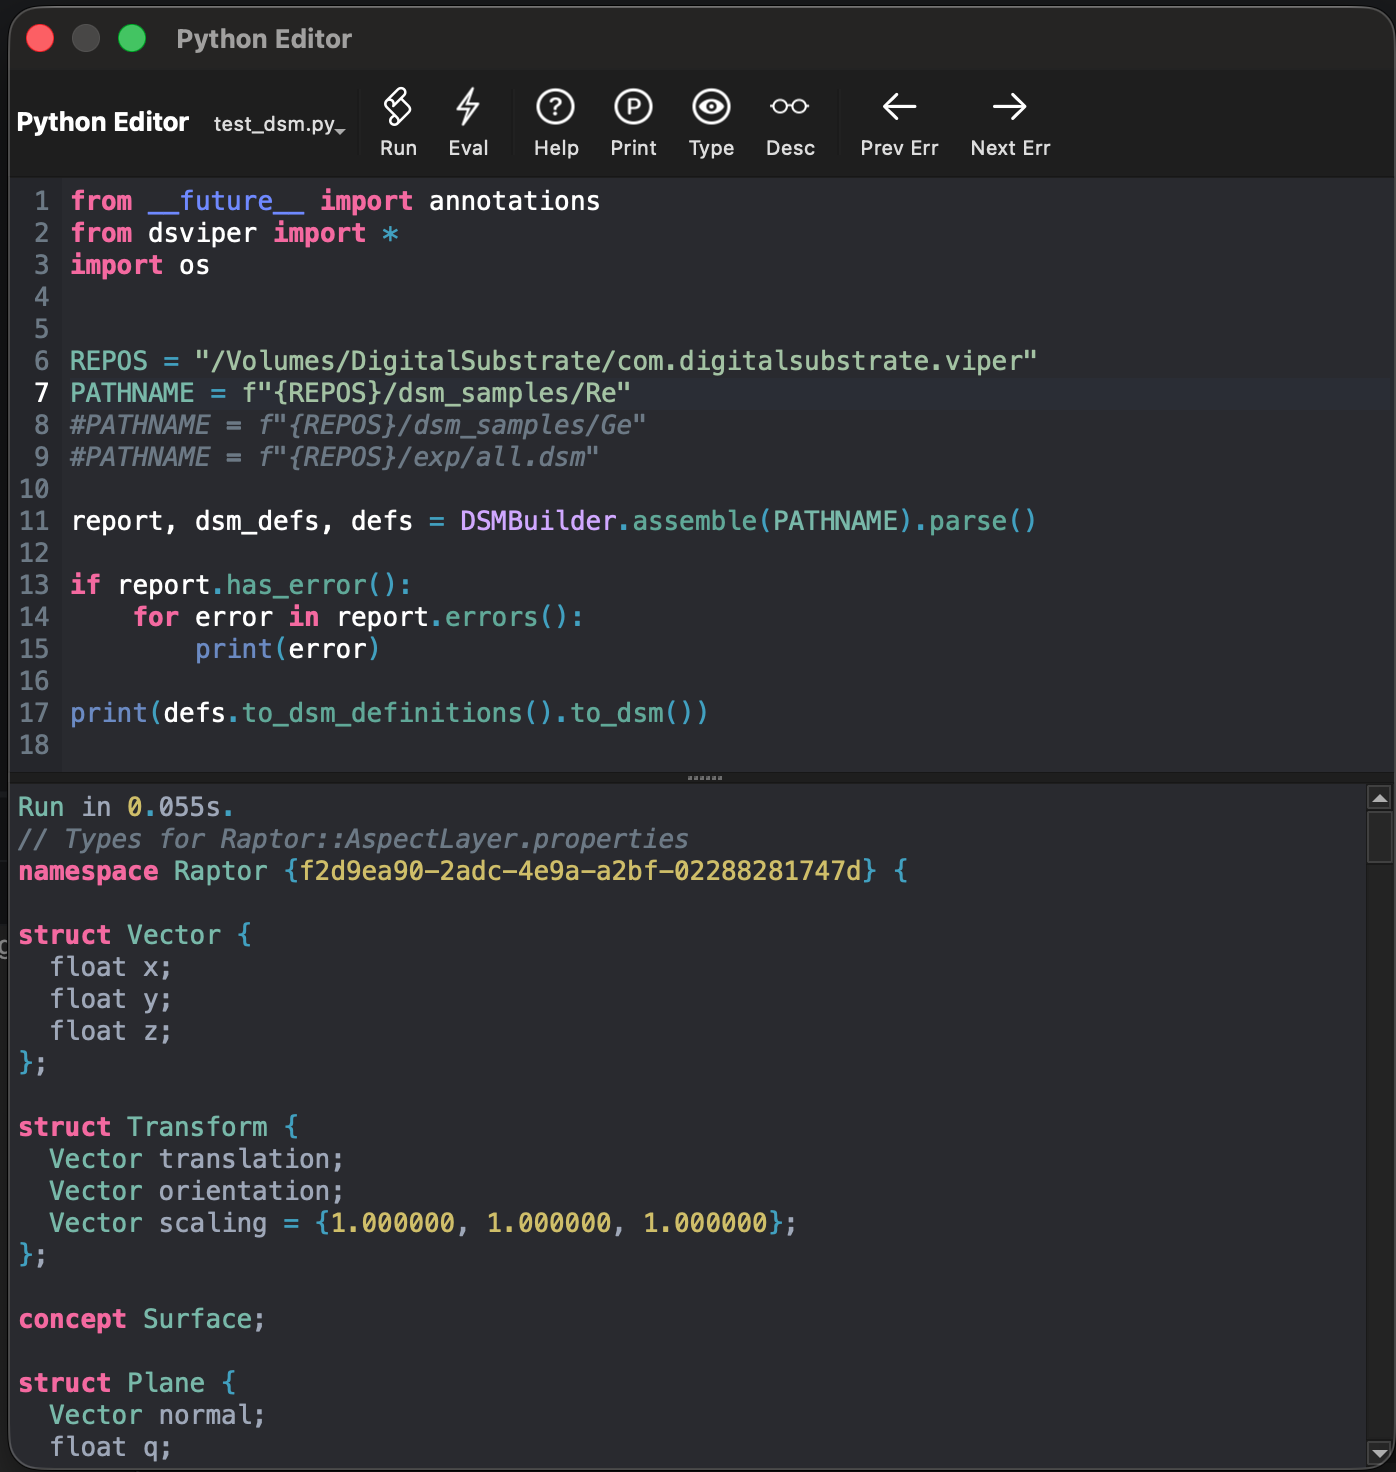The height and width of the screenshot is (1472, 1396).
Task: Open the test_dsm.py file dropdown
Action: click(279, 124)
